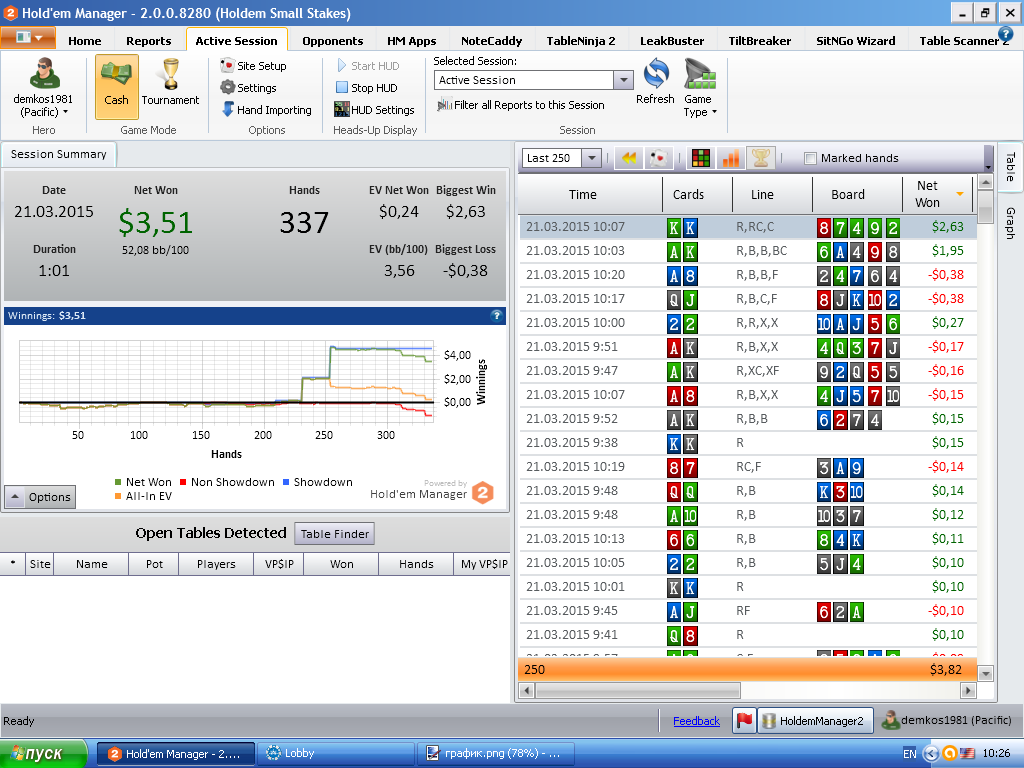
Task: Click the help icon at ribbon top right
Action: [x=1006, y=34]
